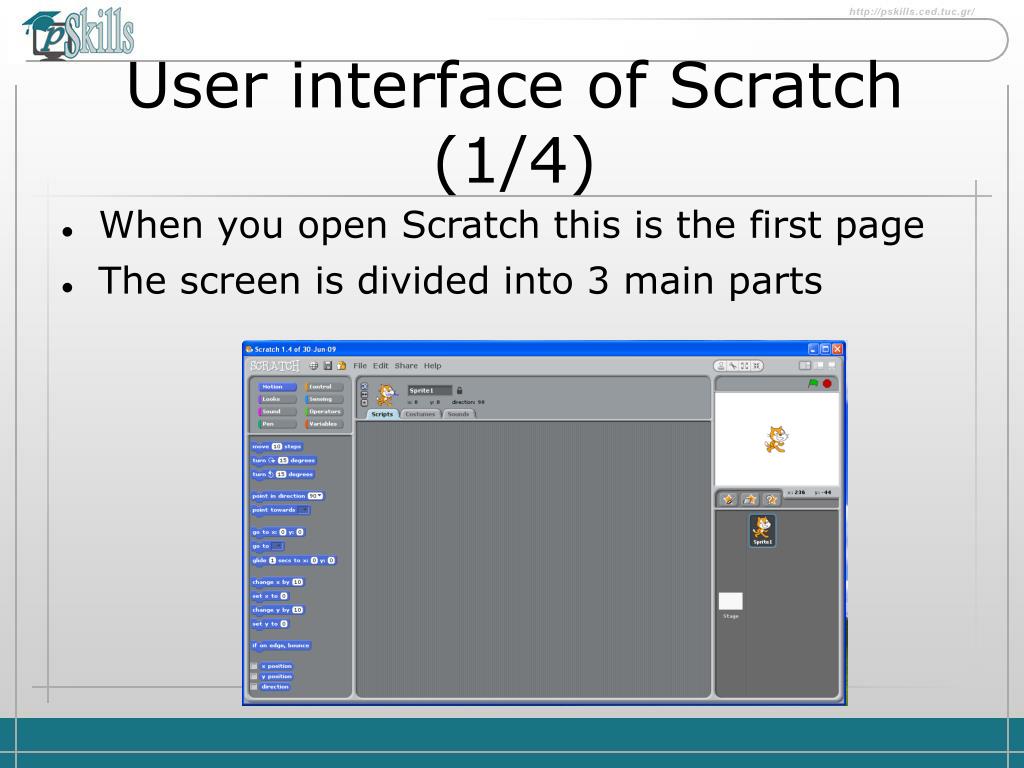The height and width of the screenshot is (768, 1024).
Task: Click the set y to 0 block
Action: pos(270,624)
